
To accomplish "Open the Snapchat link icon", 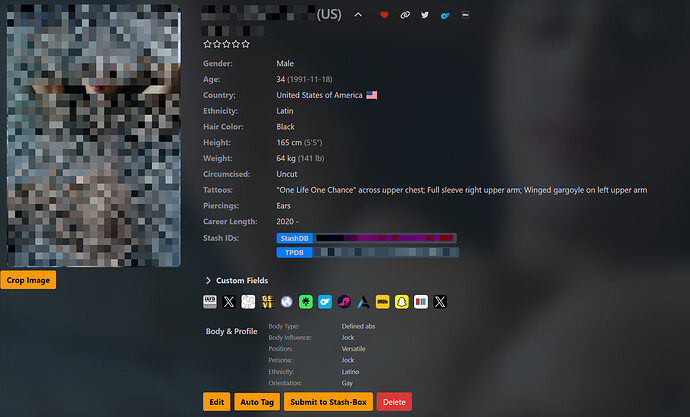I will point(401,301).
